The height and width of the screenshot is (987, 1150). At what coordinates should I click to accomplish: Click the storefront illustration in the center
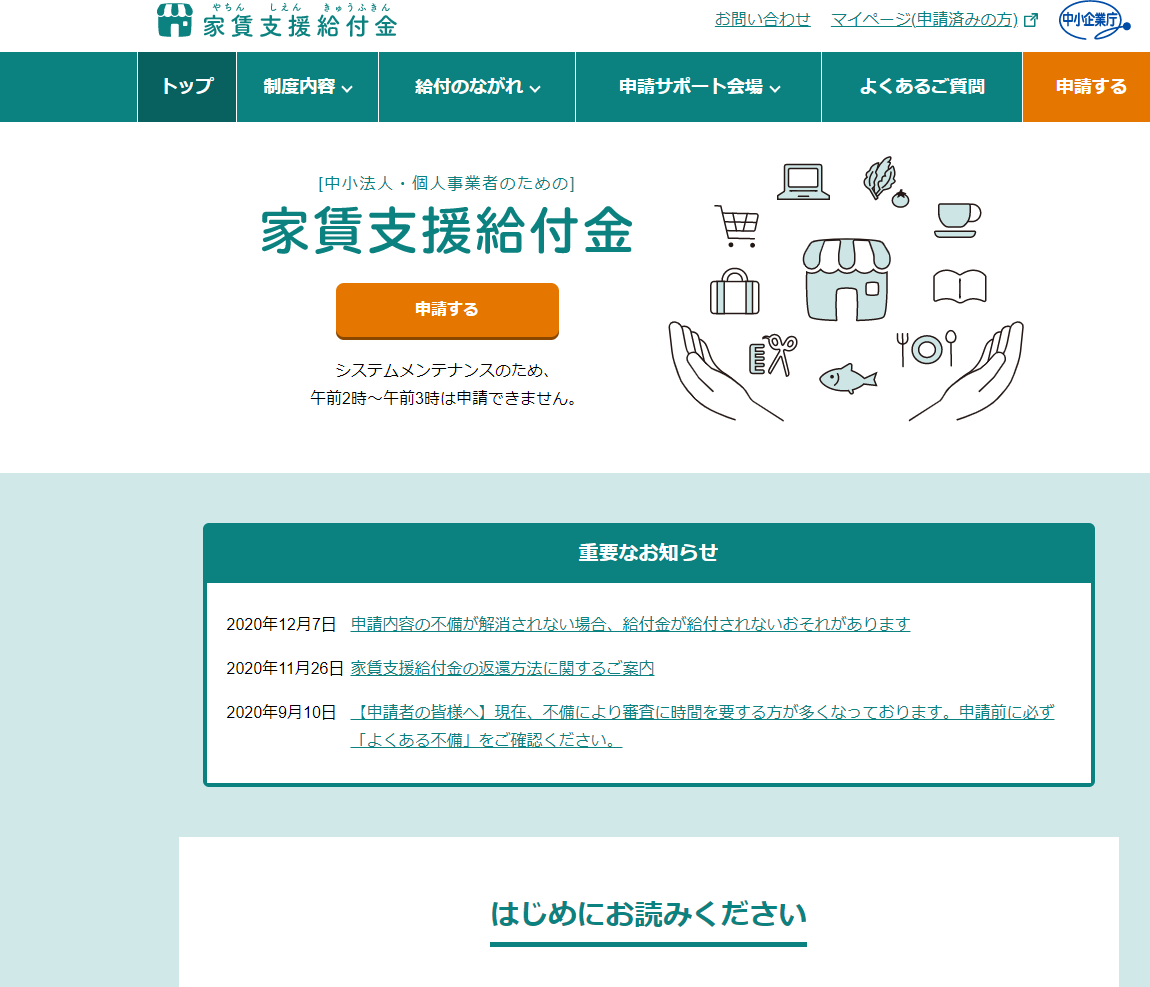[847, 280]
